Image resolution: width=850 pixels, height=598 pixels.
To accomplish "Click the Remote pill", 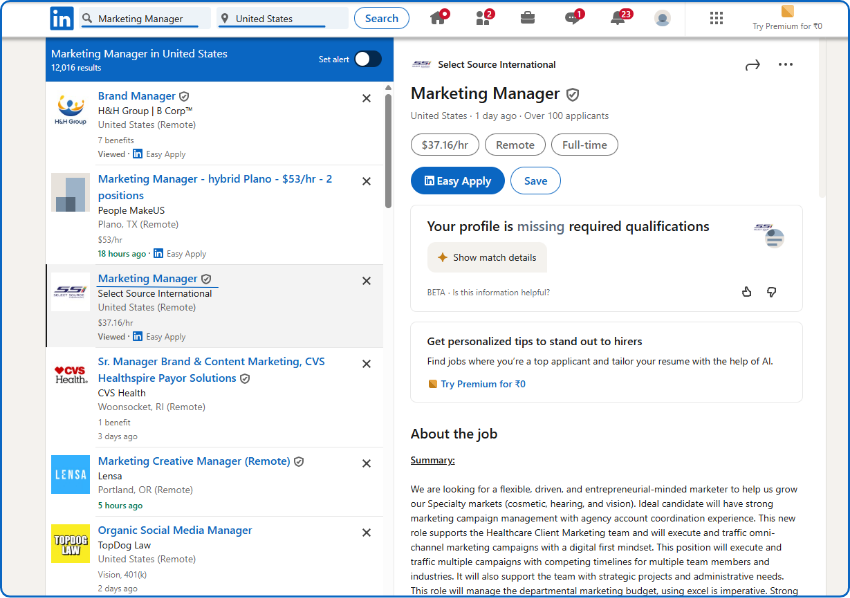I will 515,145.
